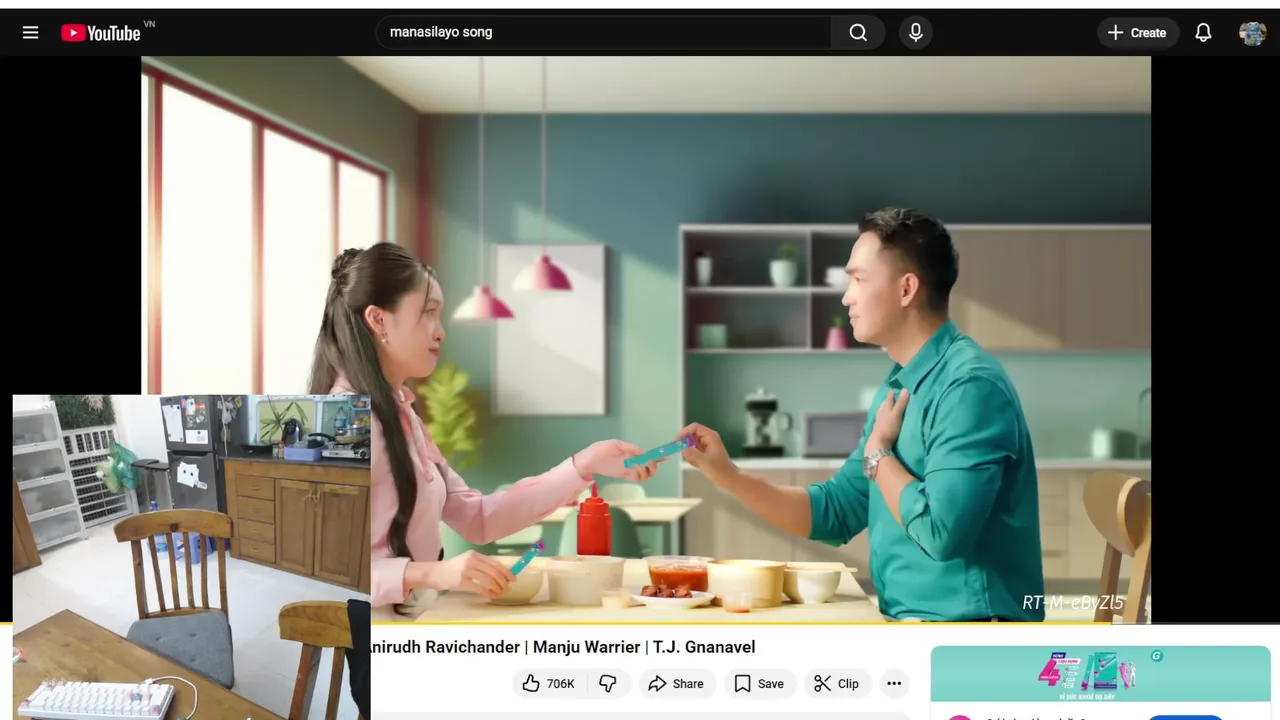Start voice search with the microphone
1280x720 pixels.
click(x=915, y=33)
